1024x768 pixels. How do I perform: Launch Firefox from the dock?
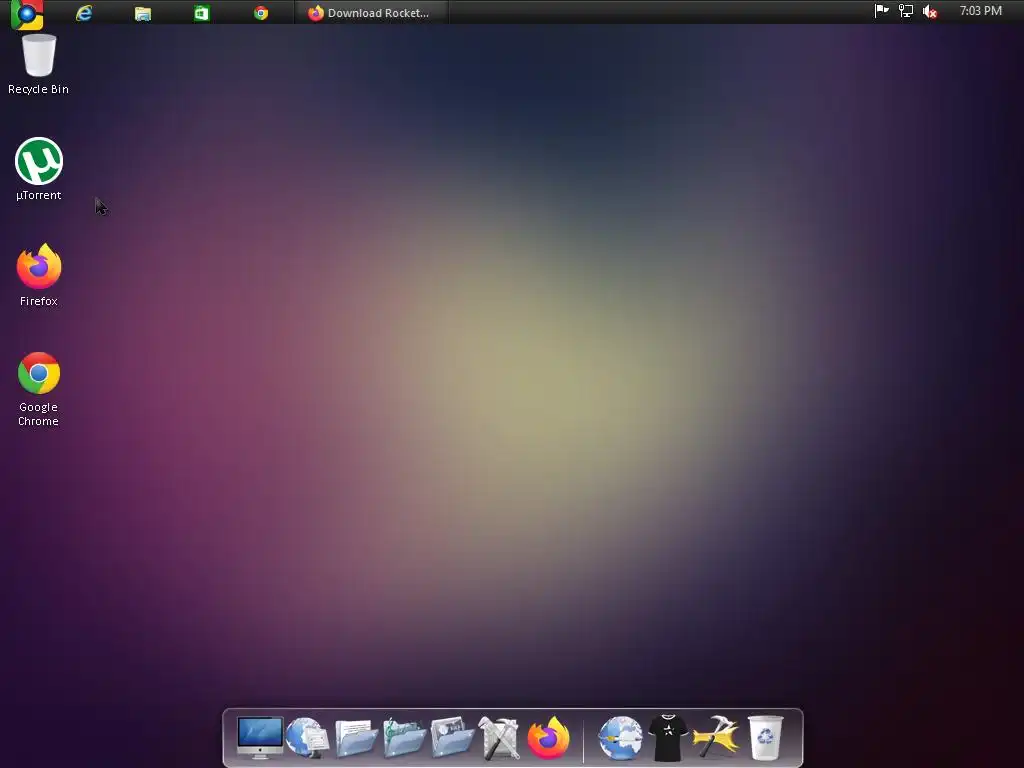tap(548, 738)
